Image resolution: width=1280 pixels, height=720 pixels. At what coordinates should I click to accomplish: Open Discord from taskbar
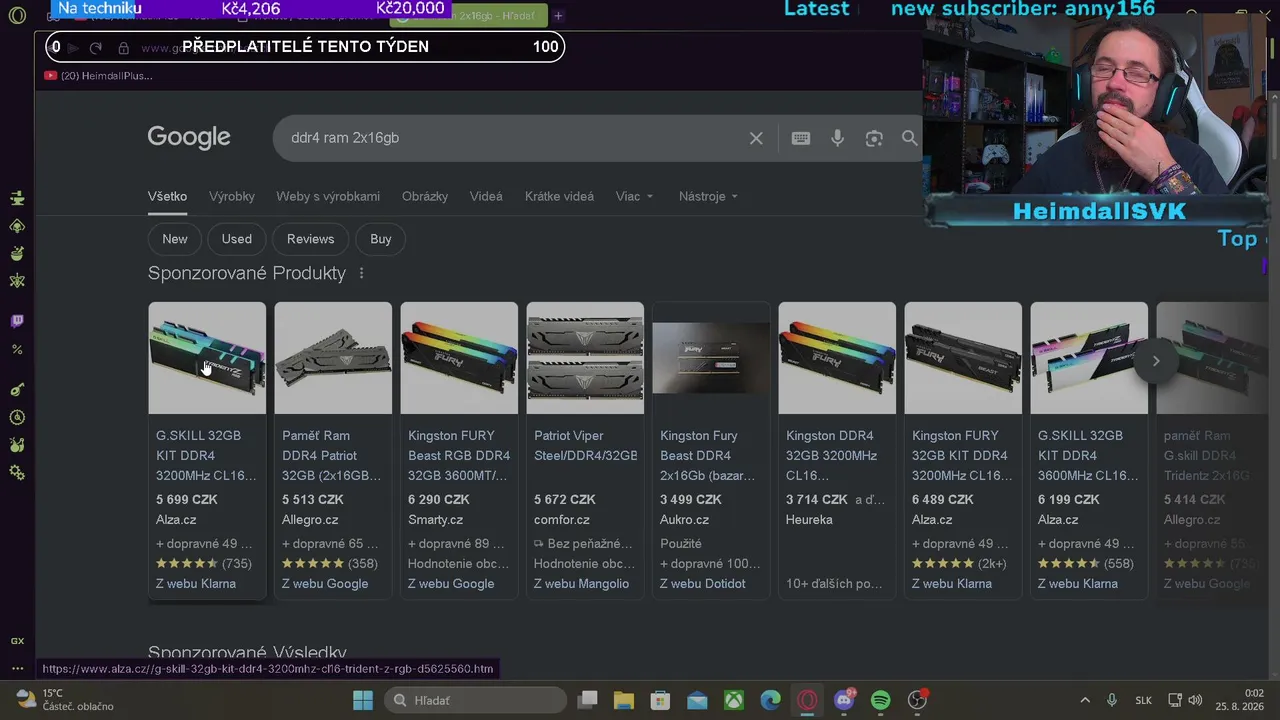click(x=844, y=700)
